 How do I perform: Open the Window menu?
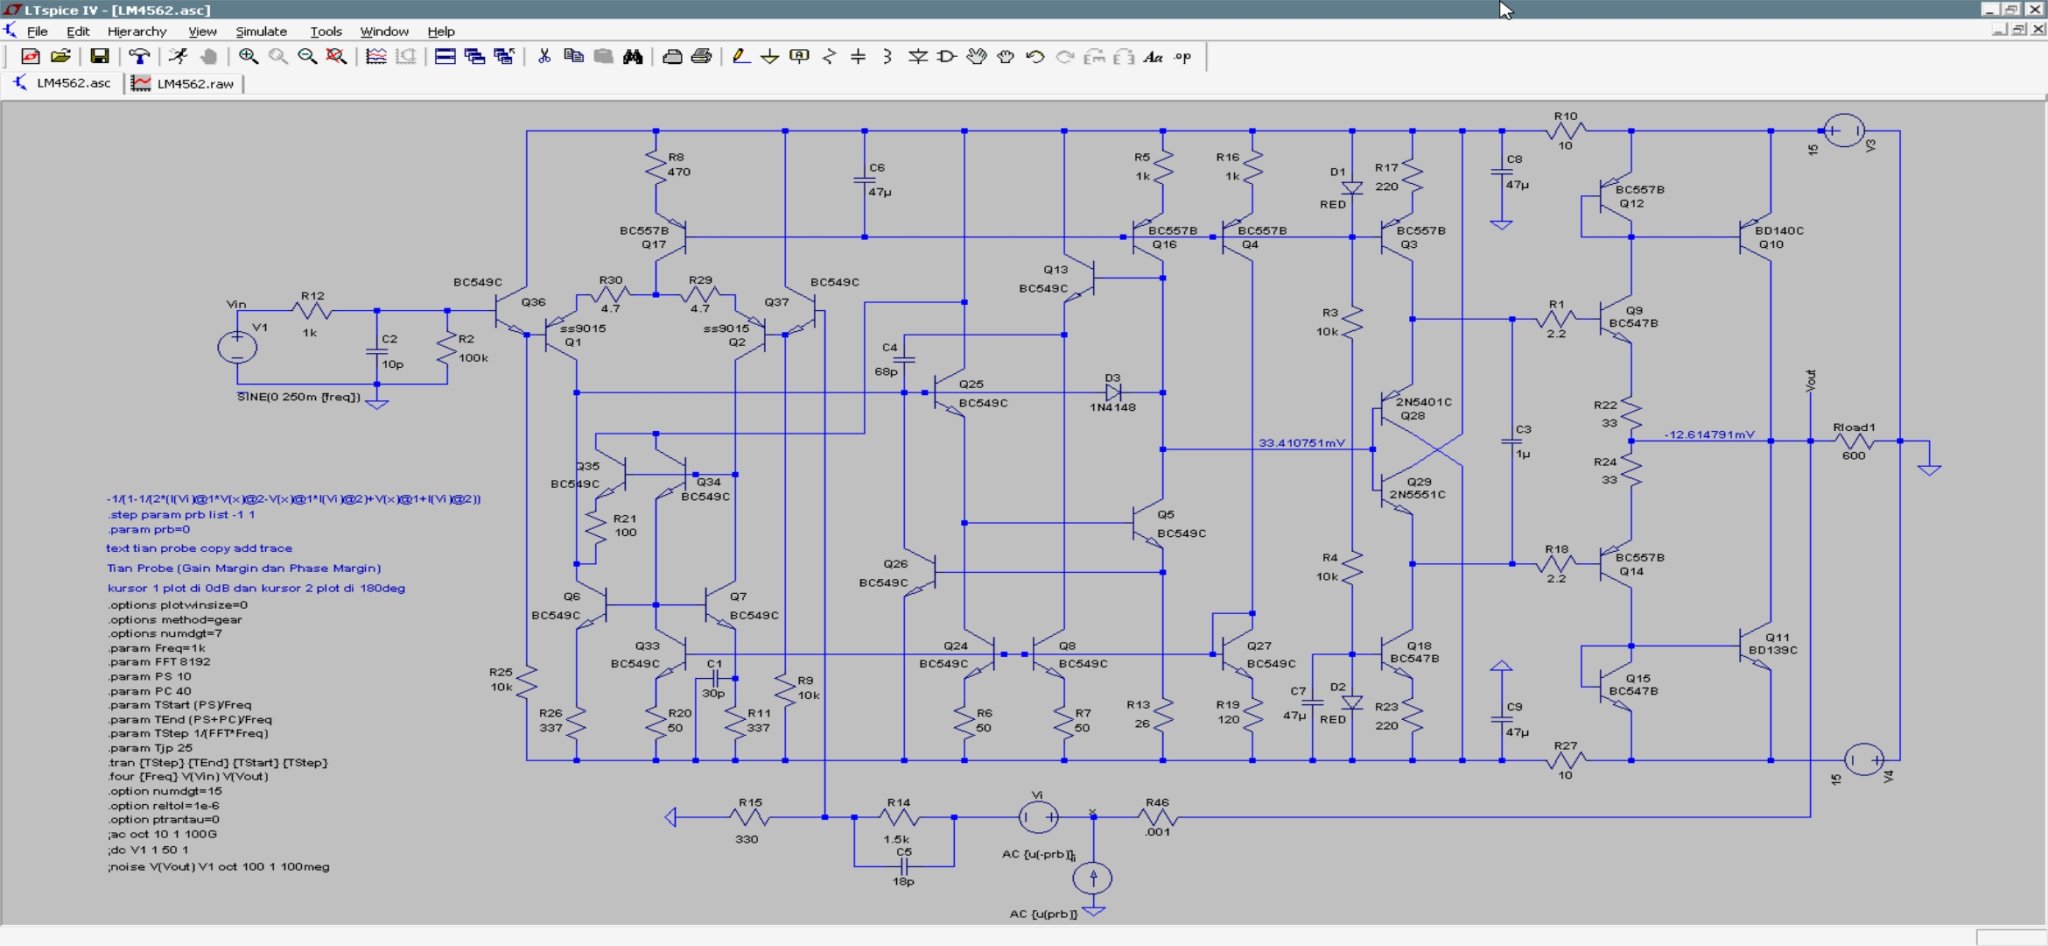384,31
